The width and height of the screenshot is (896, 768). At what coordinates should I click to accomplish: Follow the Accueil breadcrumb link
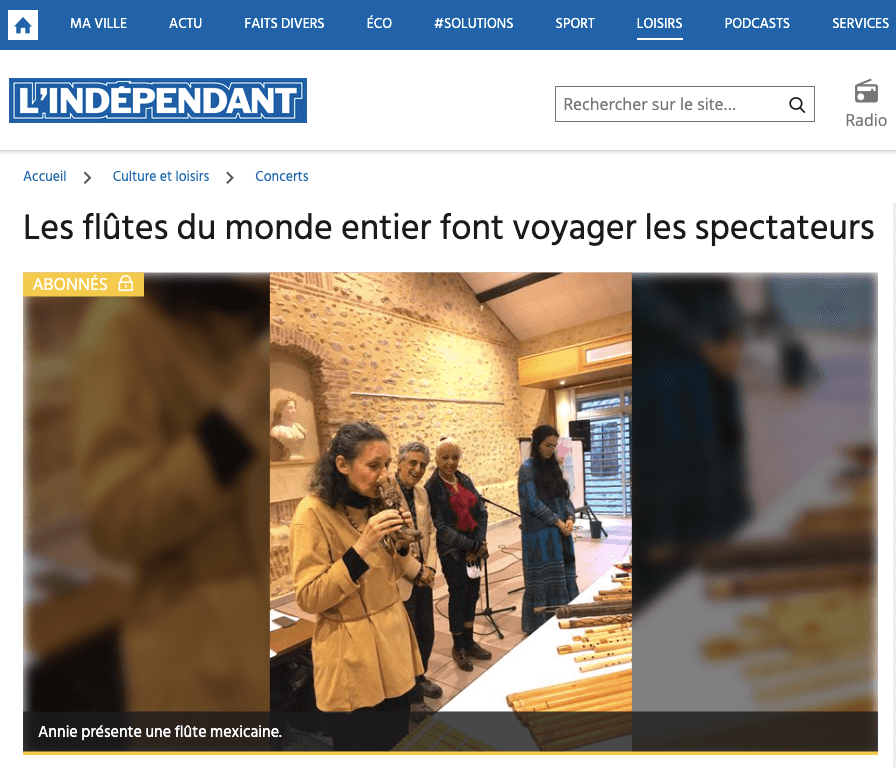[x=45, y=176]
